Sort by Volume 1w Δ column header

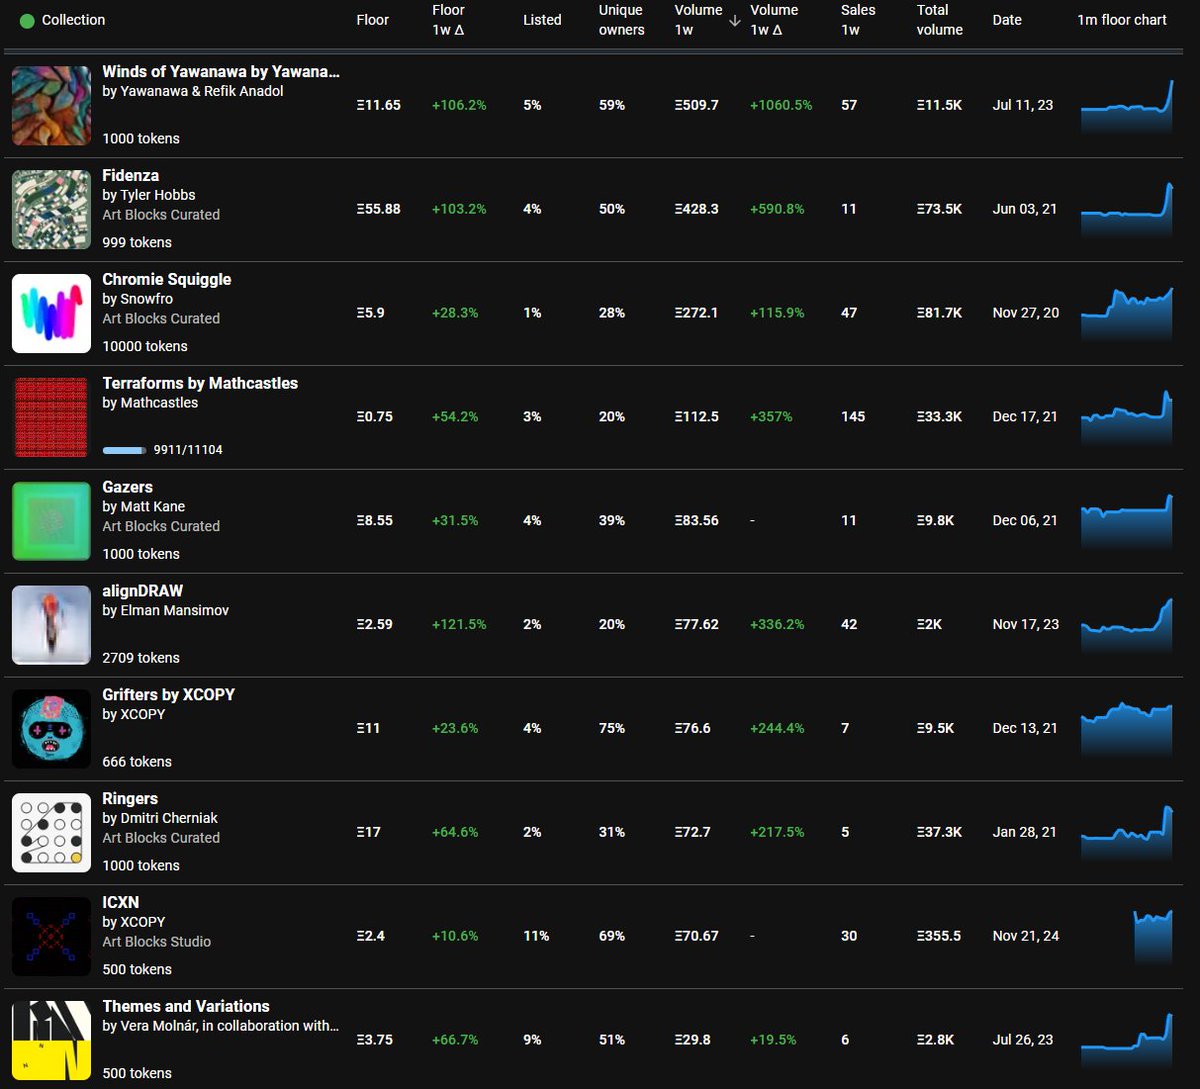tap(774, 20)
